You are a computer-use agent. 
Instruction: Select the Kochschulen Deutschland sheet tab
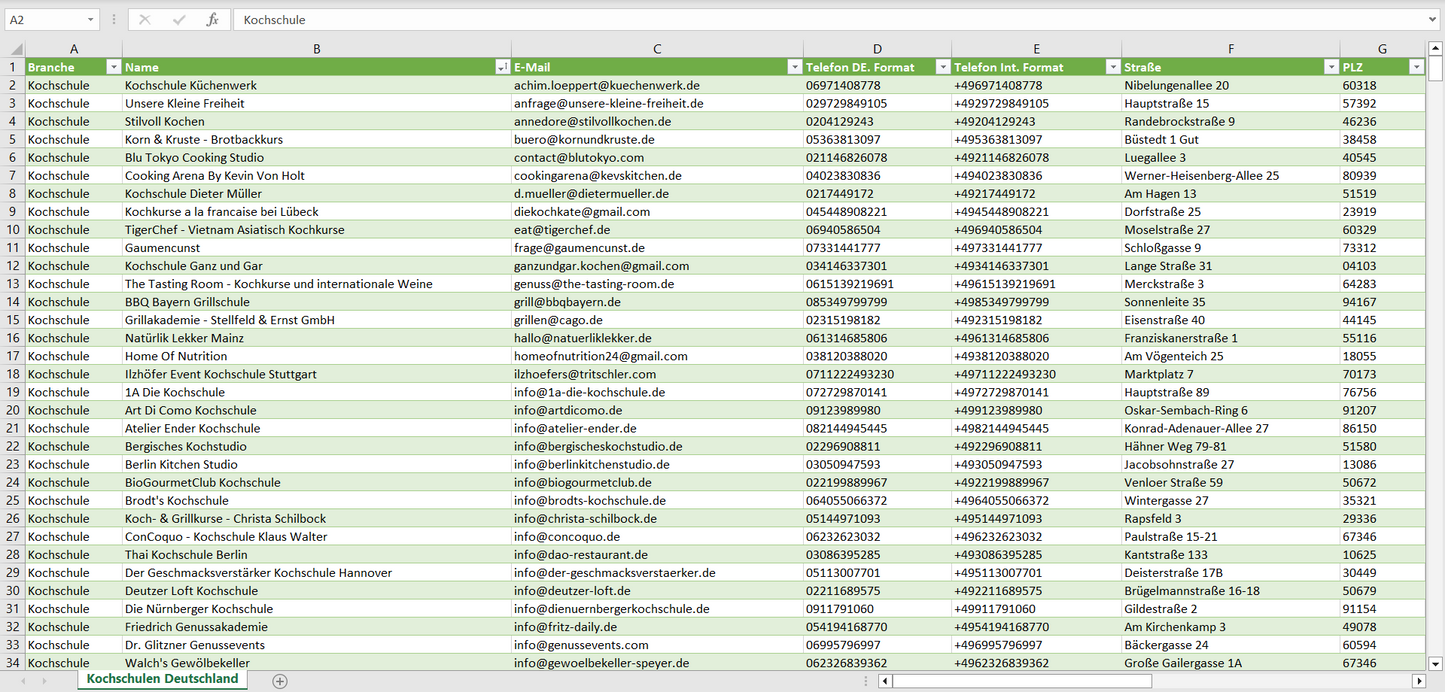(162, 679)
